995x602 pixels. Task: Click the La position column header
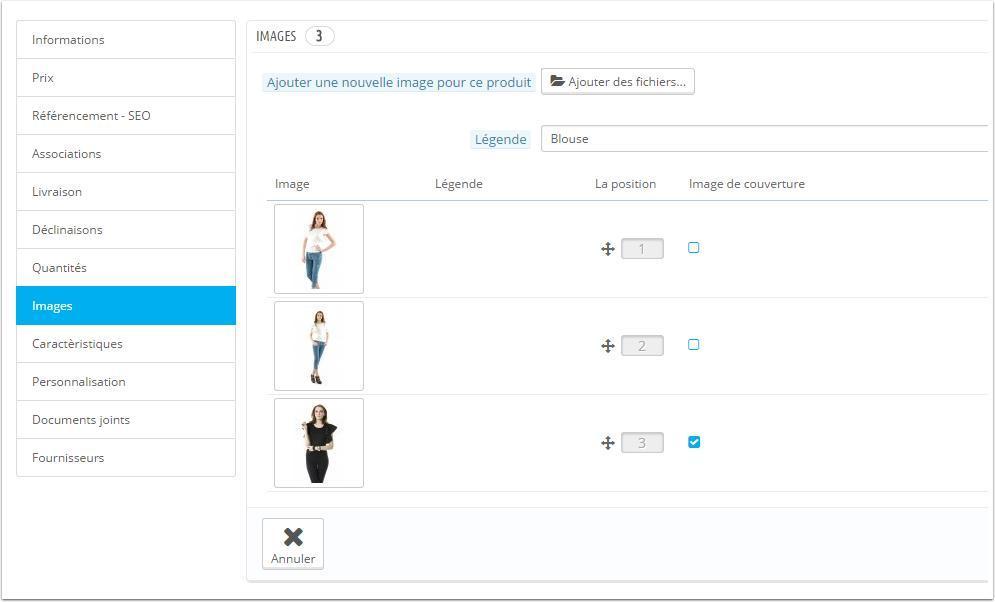click(625, 184)
